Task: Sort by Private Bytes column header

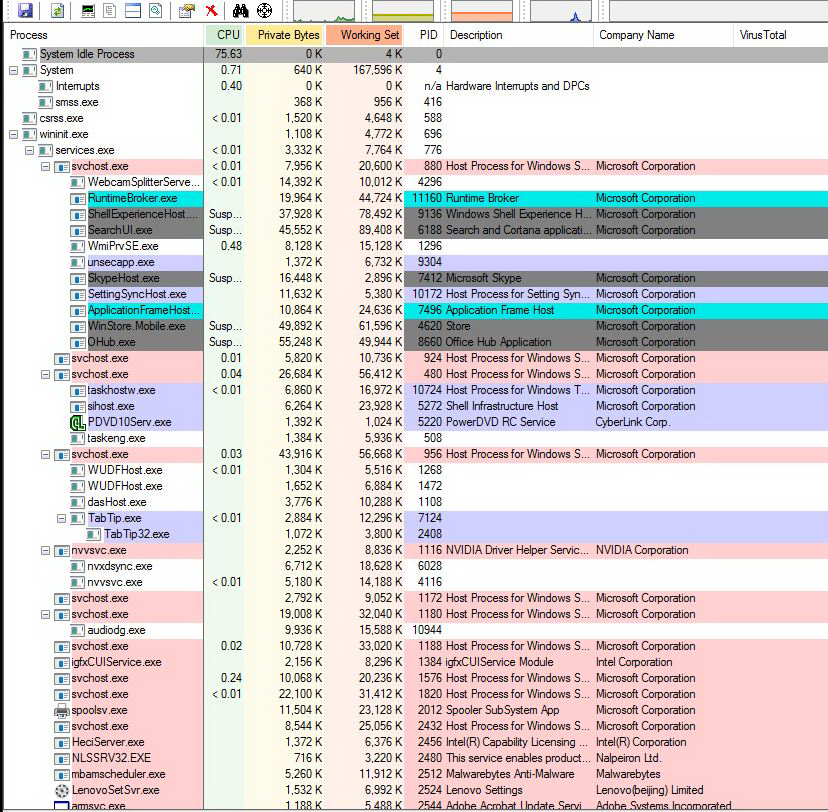Action: coord(288,35)
